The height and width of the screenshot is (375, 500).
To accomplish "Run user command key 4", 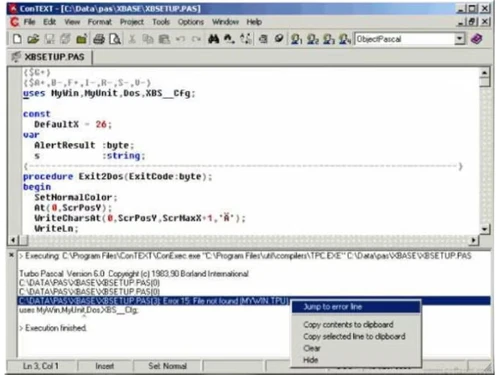I will (x=345, y=39).
